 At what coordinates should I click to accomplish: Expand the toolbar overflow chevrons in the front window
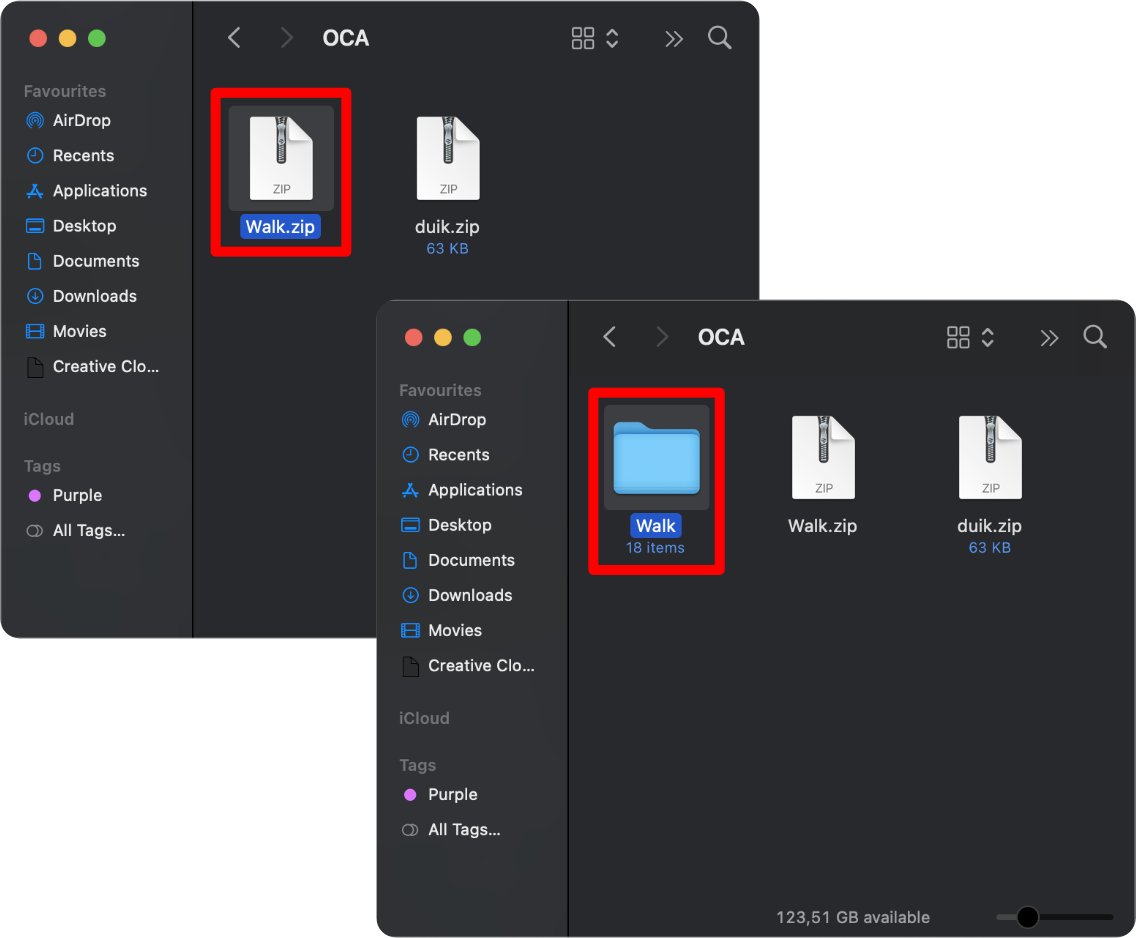(1048, 337)
